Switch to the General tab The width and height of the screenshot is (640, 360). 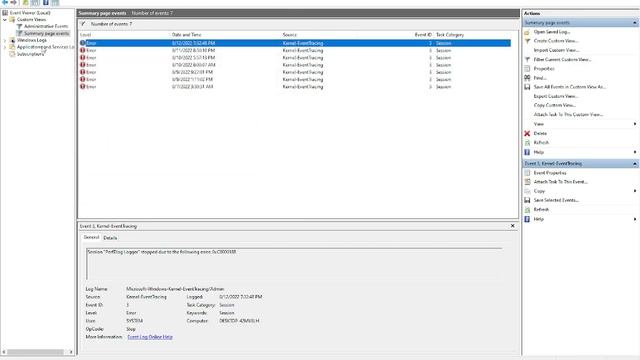[91, 238]
